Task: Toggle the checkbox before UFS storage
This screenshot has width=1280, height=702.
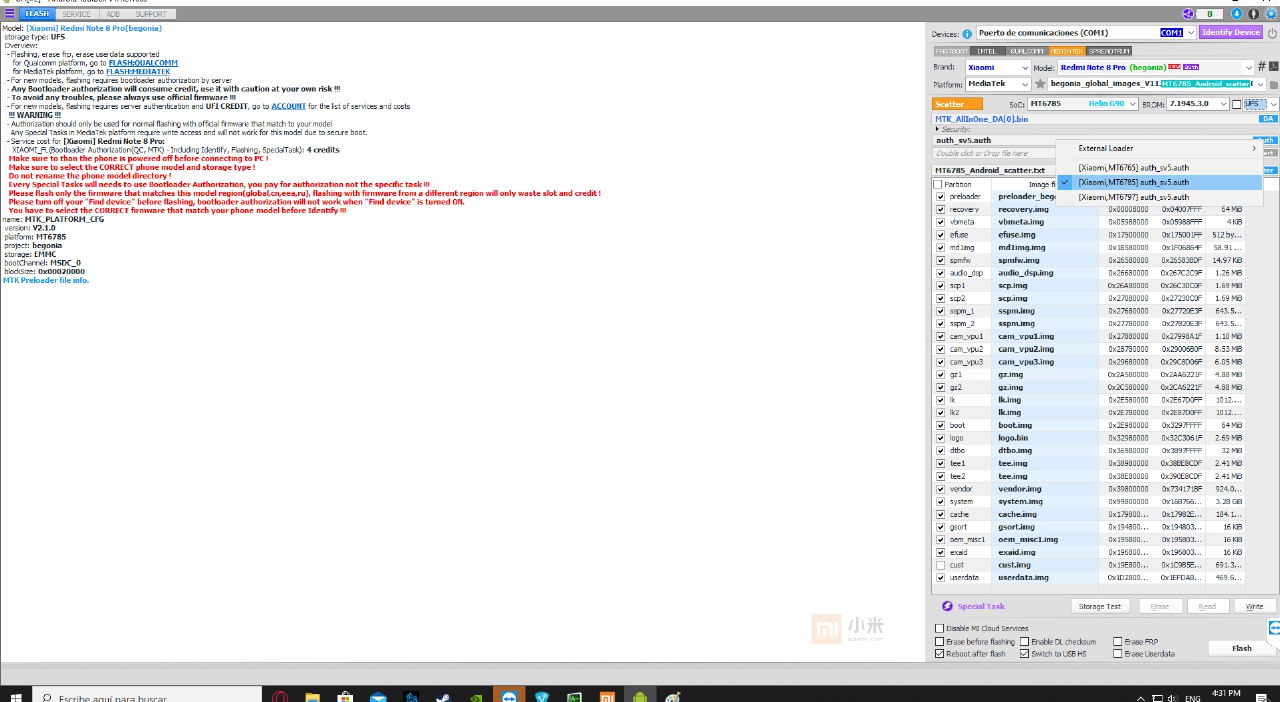Action: click(x=1237, y=104)
